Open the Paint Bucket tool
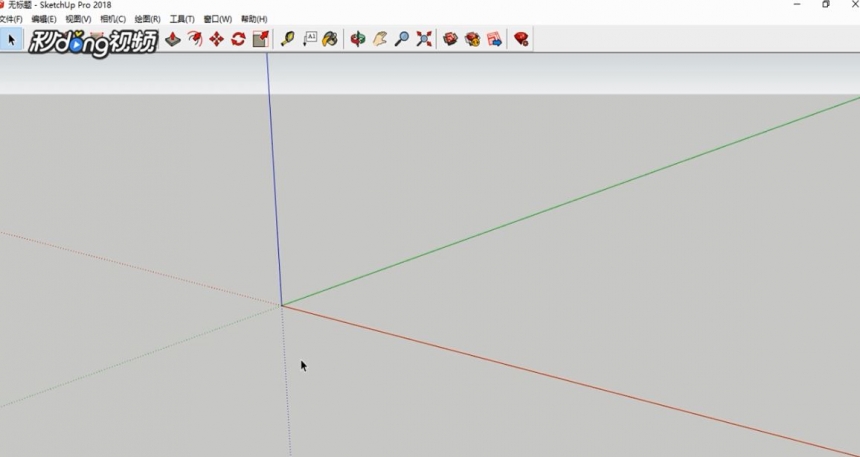 tap(330, 39)
